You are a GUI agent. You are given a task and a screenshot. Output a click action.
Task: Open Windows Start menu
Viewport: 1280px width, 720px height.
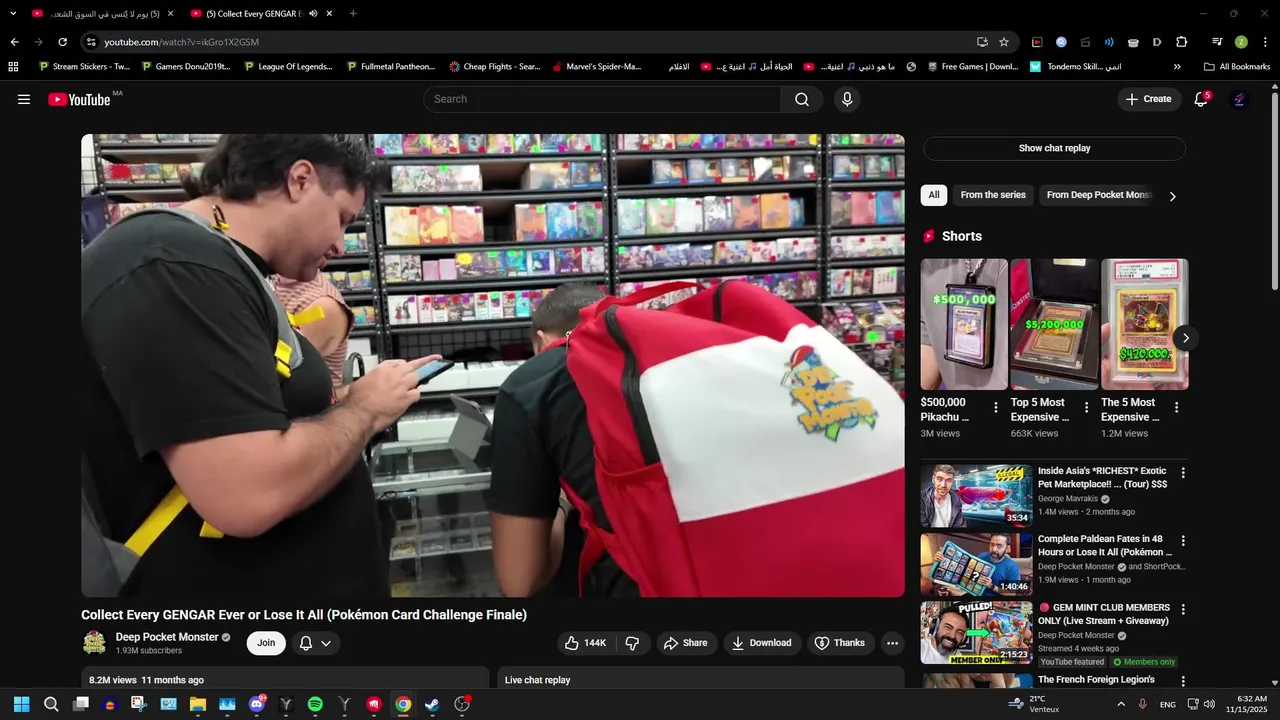click(x=22, y=704)
